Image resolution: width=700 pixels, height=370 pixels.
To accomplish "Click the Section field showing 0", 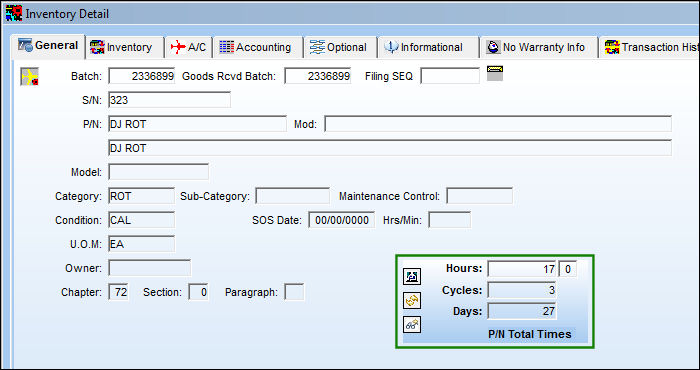I will click(x=198, y=292).
